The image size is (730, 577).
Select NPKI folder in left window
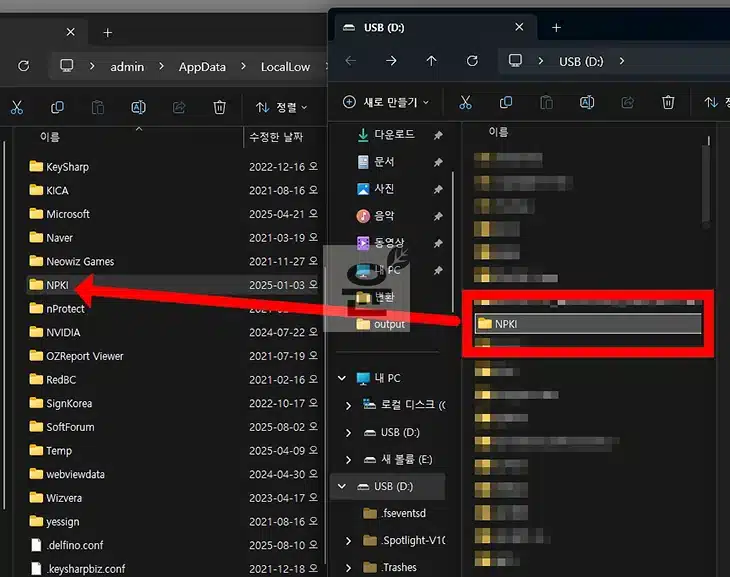click(172, 285)
